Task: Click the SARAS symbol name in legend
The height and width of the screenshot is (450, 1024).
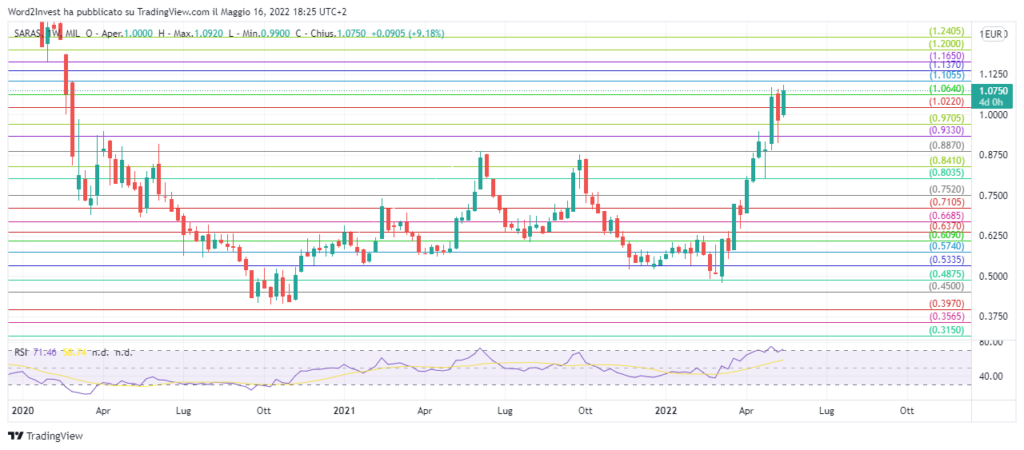Action: pos(30,34)
